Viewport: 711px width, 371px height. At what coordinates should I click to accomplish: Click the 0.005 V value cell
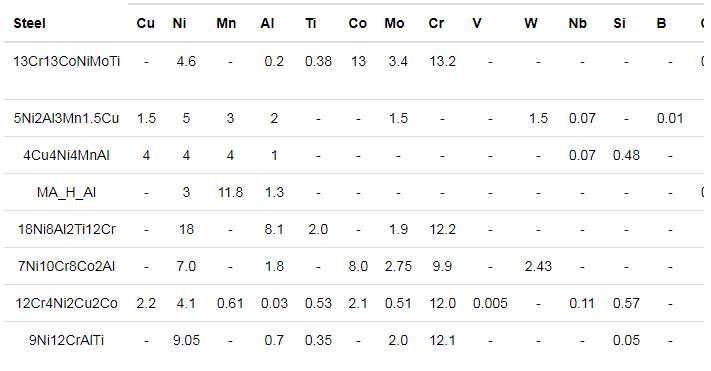coord(490,303)
